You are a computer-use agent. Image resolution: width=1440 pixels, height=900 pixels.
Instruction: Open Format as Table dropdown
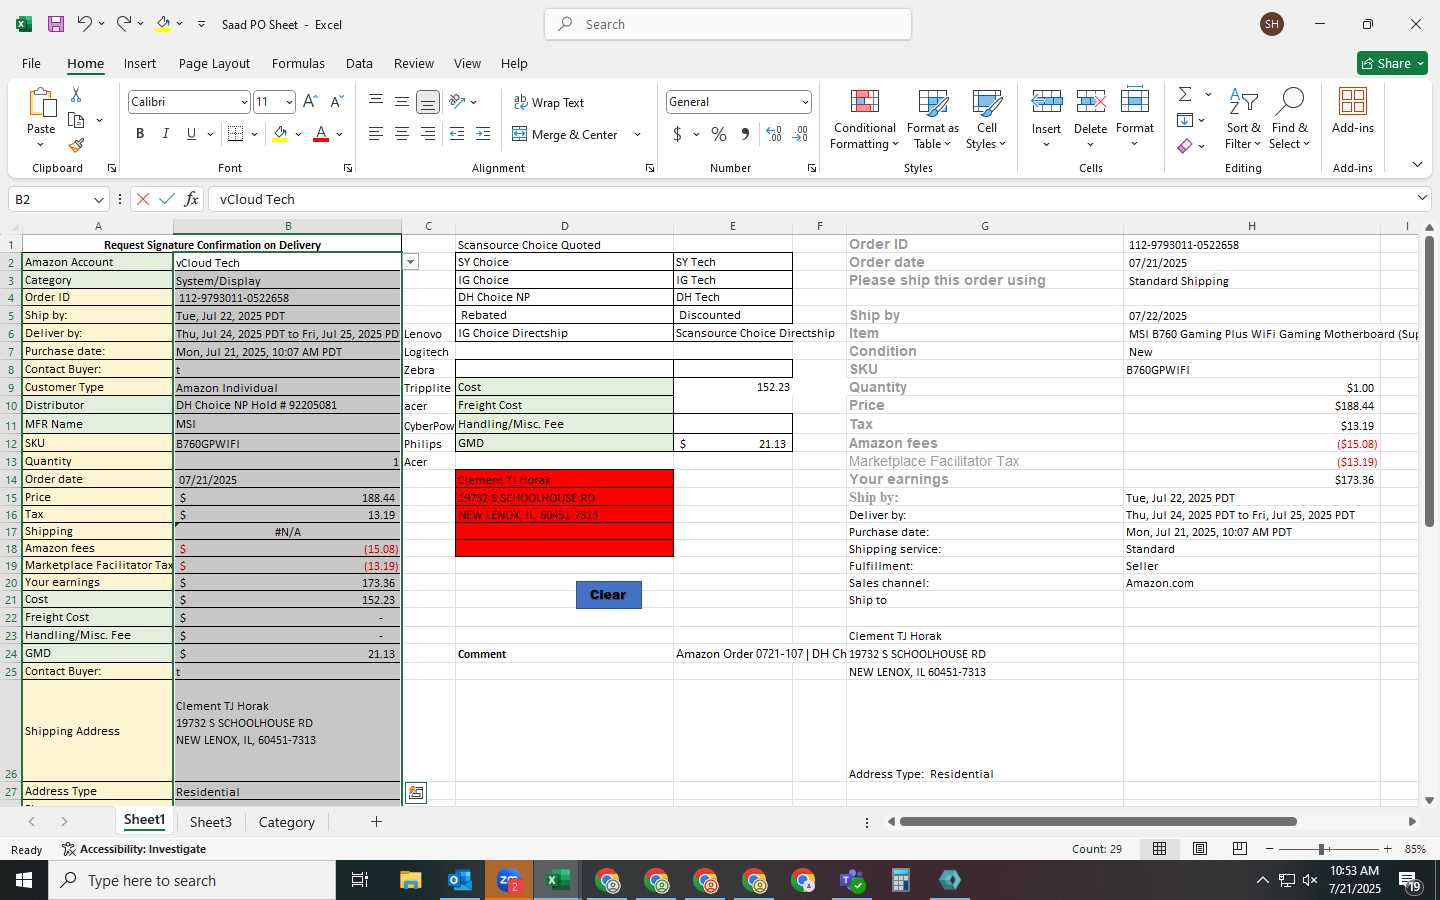932,119
